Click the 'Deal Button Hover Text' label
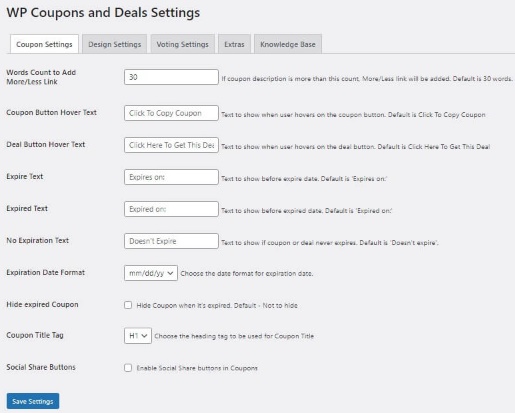The width and height of the screenshot is (515, 413). tap(46, 144)
